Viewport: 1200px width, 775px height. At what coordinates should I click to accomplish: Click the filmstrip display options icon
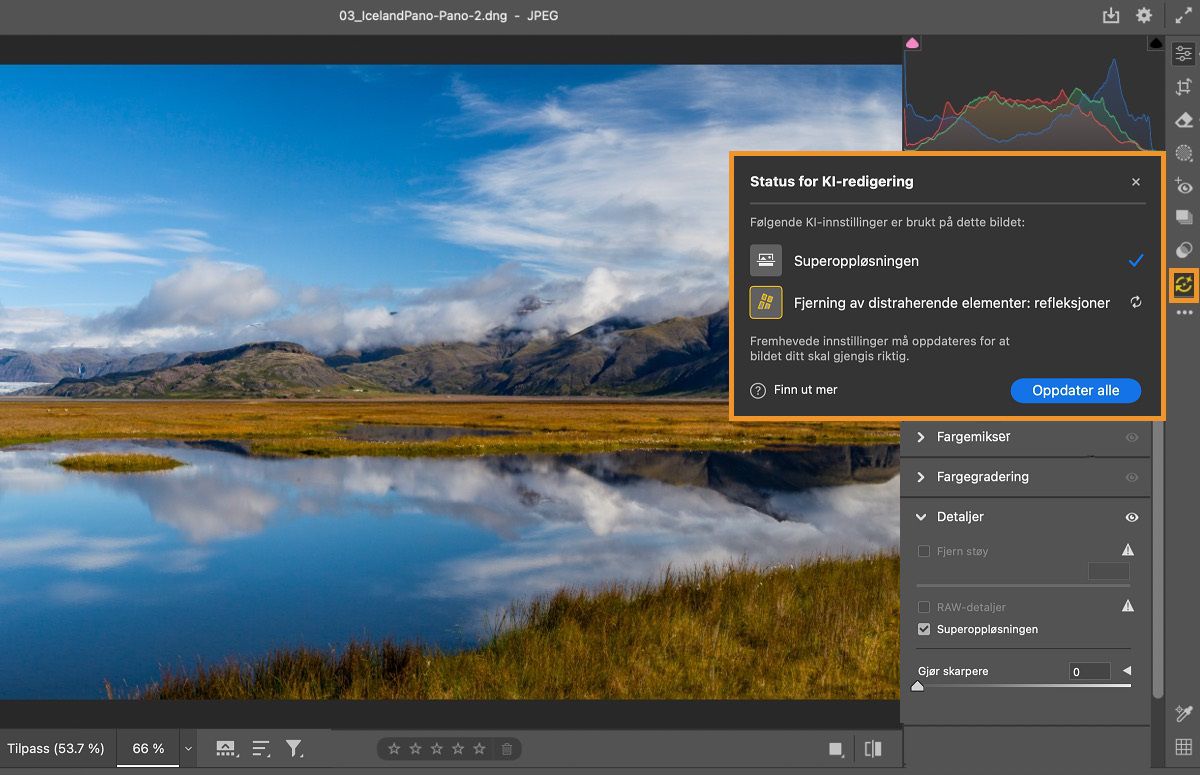(226, 748)
